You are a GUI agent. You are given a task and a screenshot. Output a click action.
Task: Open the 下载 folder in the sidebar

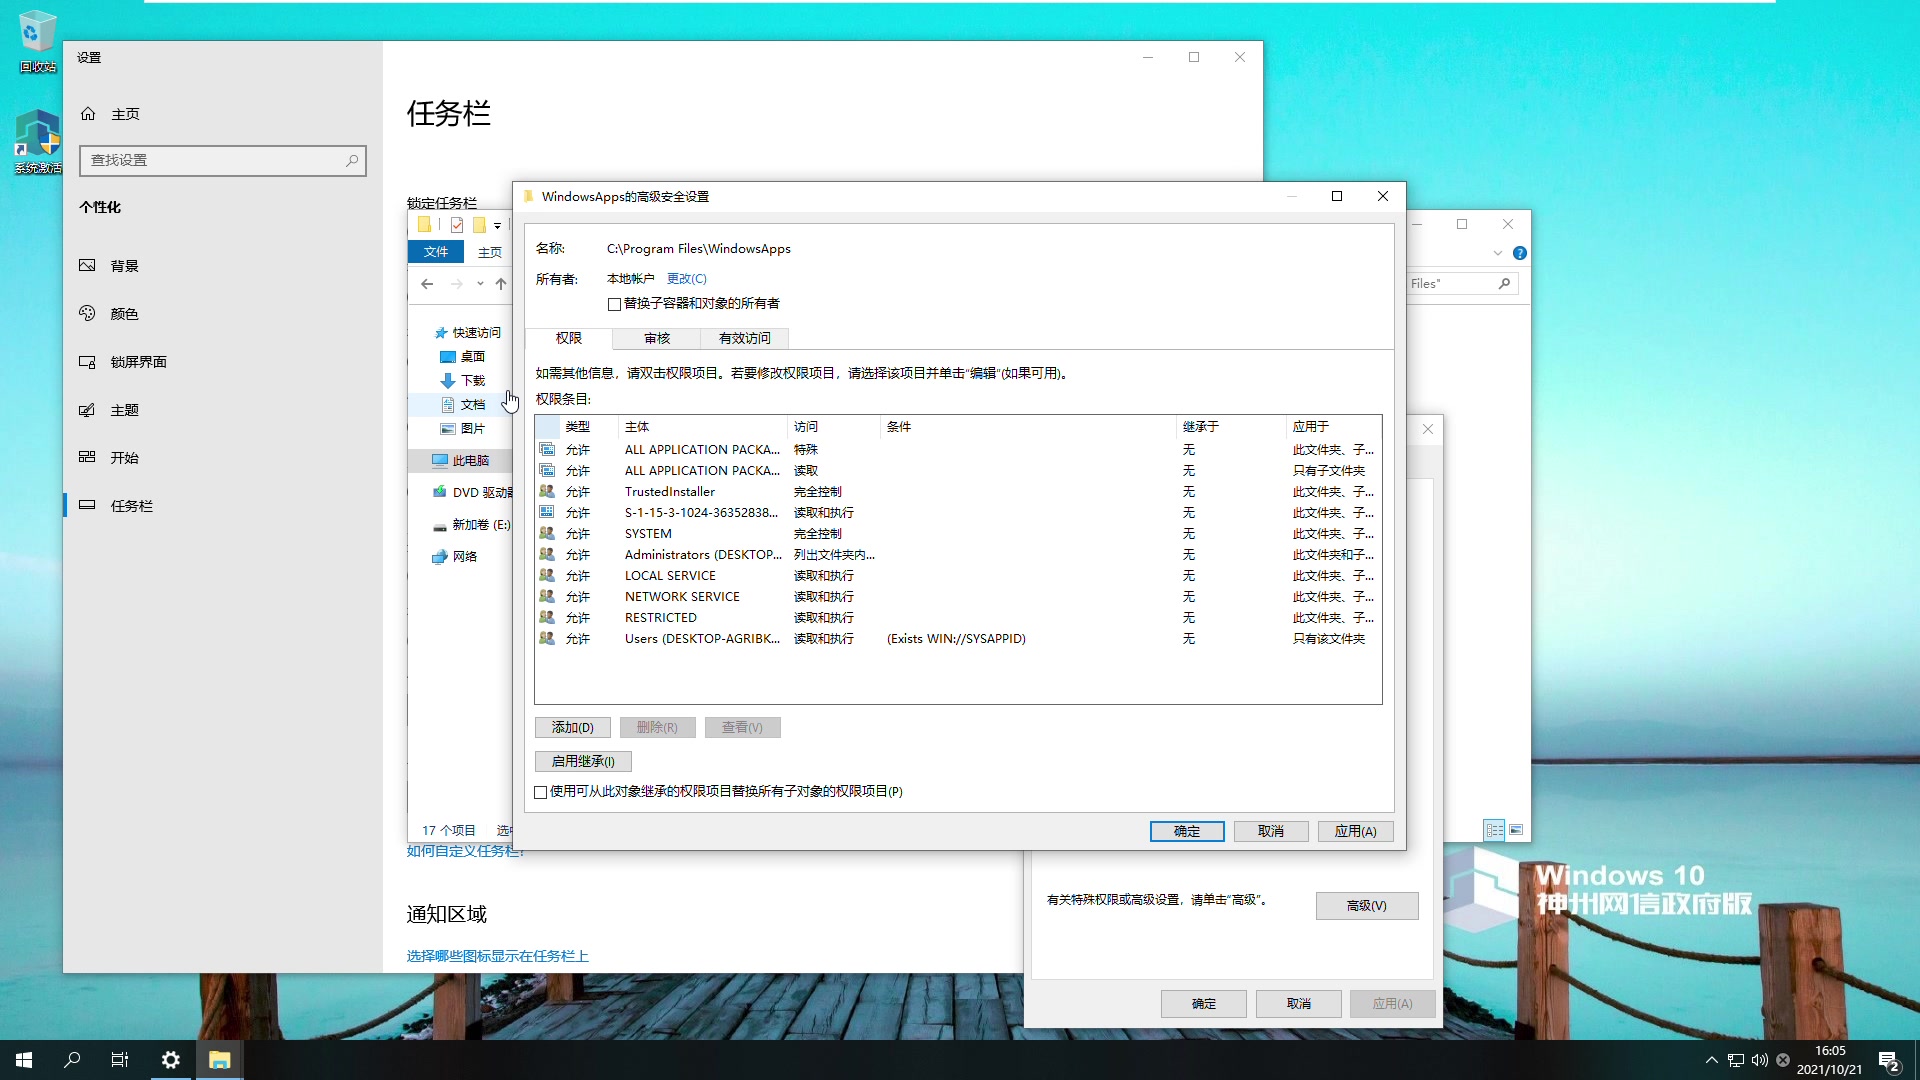pos(471,380)
